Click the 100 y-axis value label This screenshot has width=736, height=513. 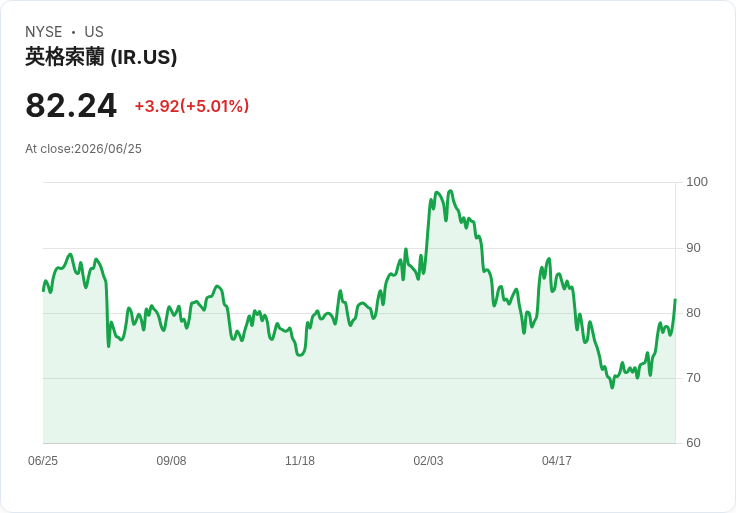[x=697, y=182]
